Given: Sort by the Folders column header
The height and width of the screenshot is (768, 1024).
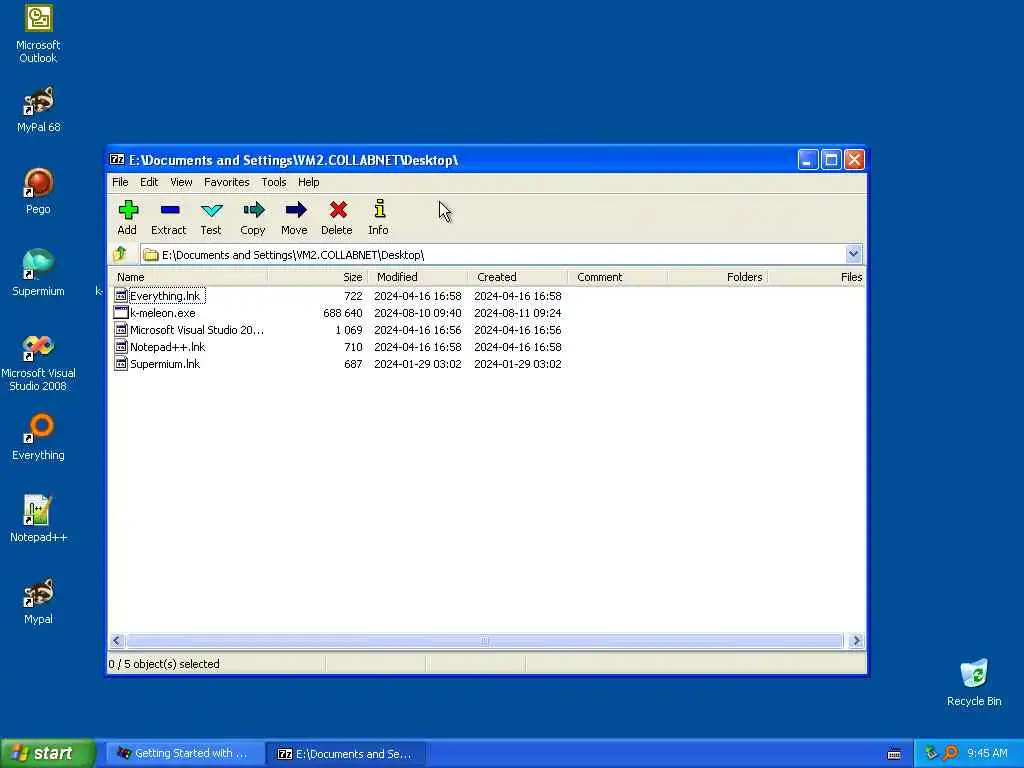Looking at the screenshot, I should [x=718, y=277].
